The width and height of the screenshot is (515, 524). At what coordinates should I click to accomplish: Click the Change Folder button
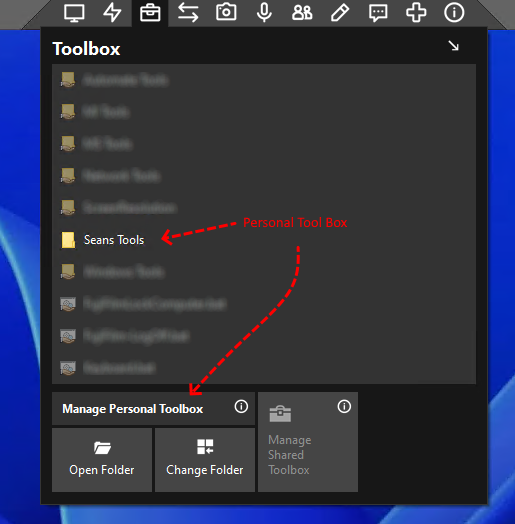point(205,460)
